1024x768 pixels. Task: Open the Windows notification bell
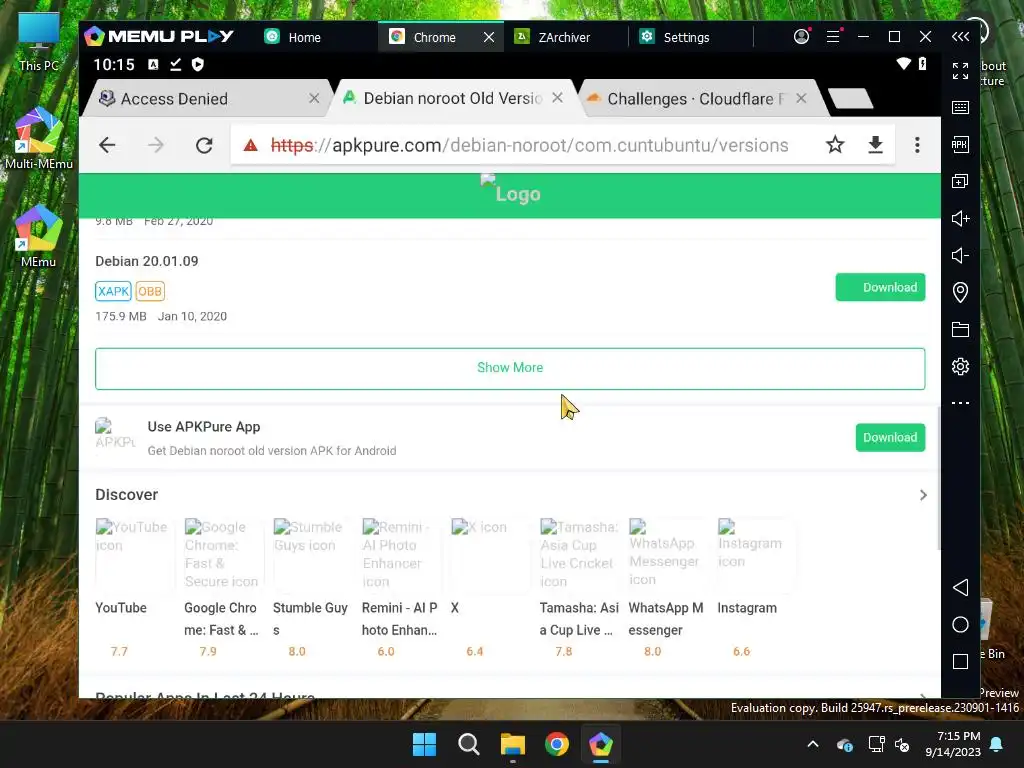coord(997,744)
